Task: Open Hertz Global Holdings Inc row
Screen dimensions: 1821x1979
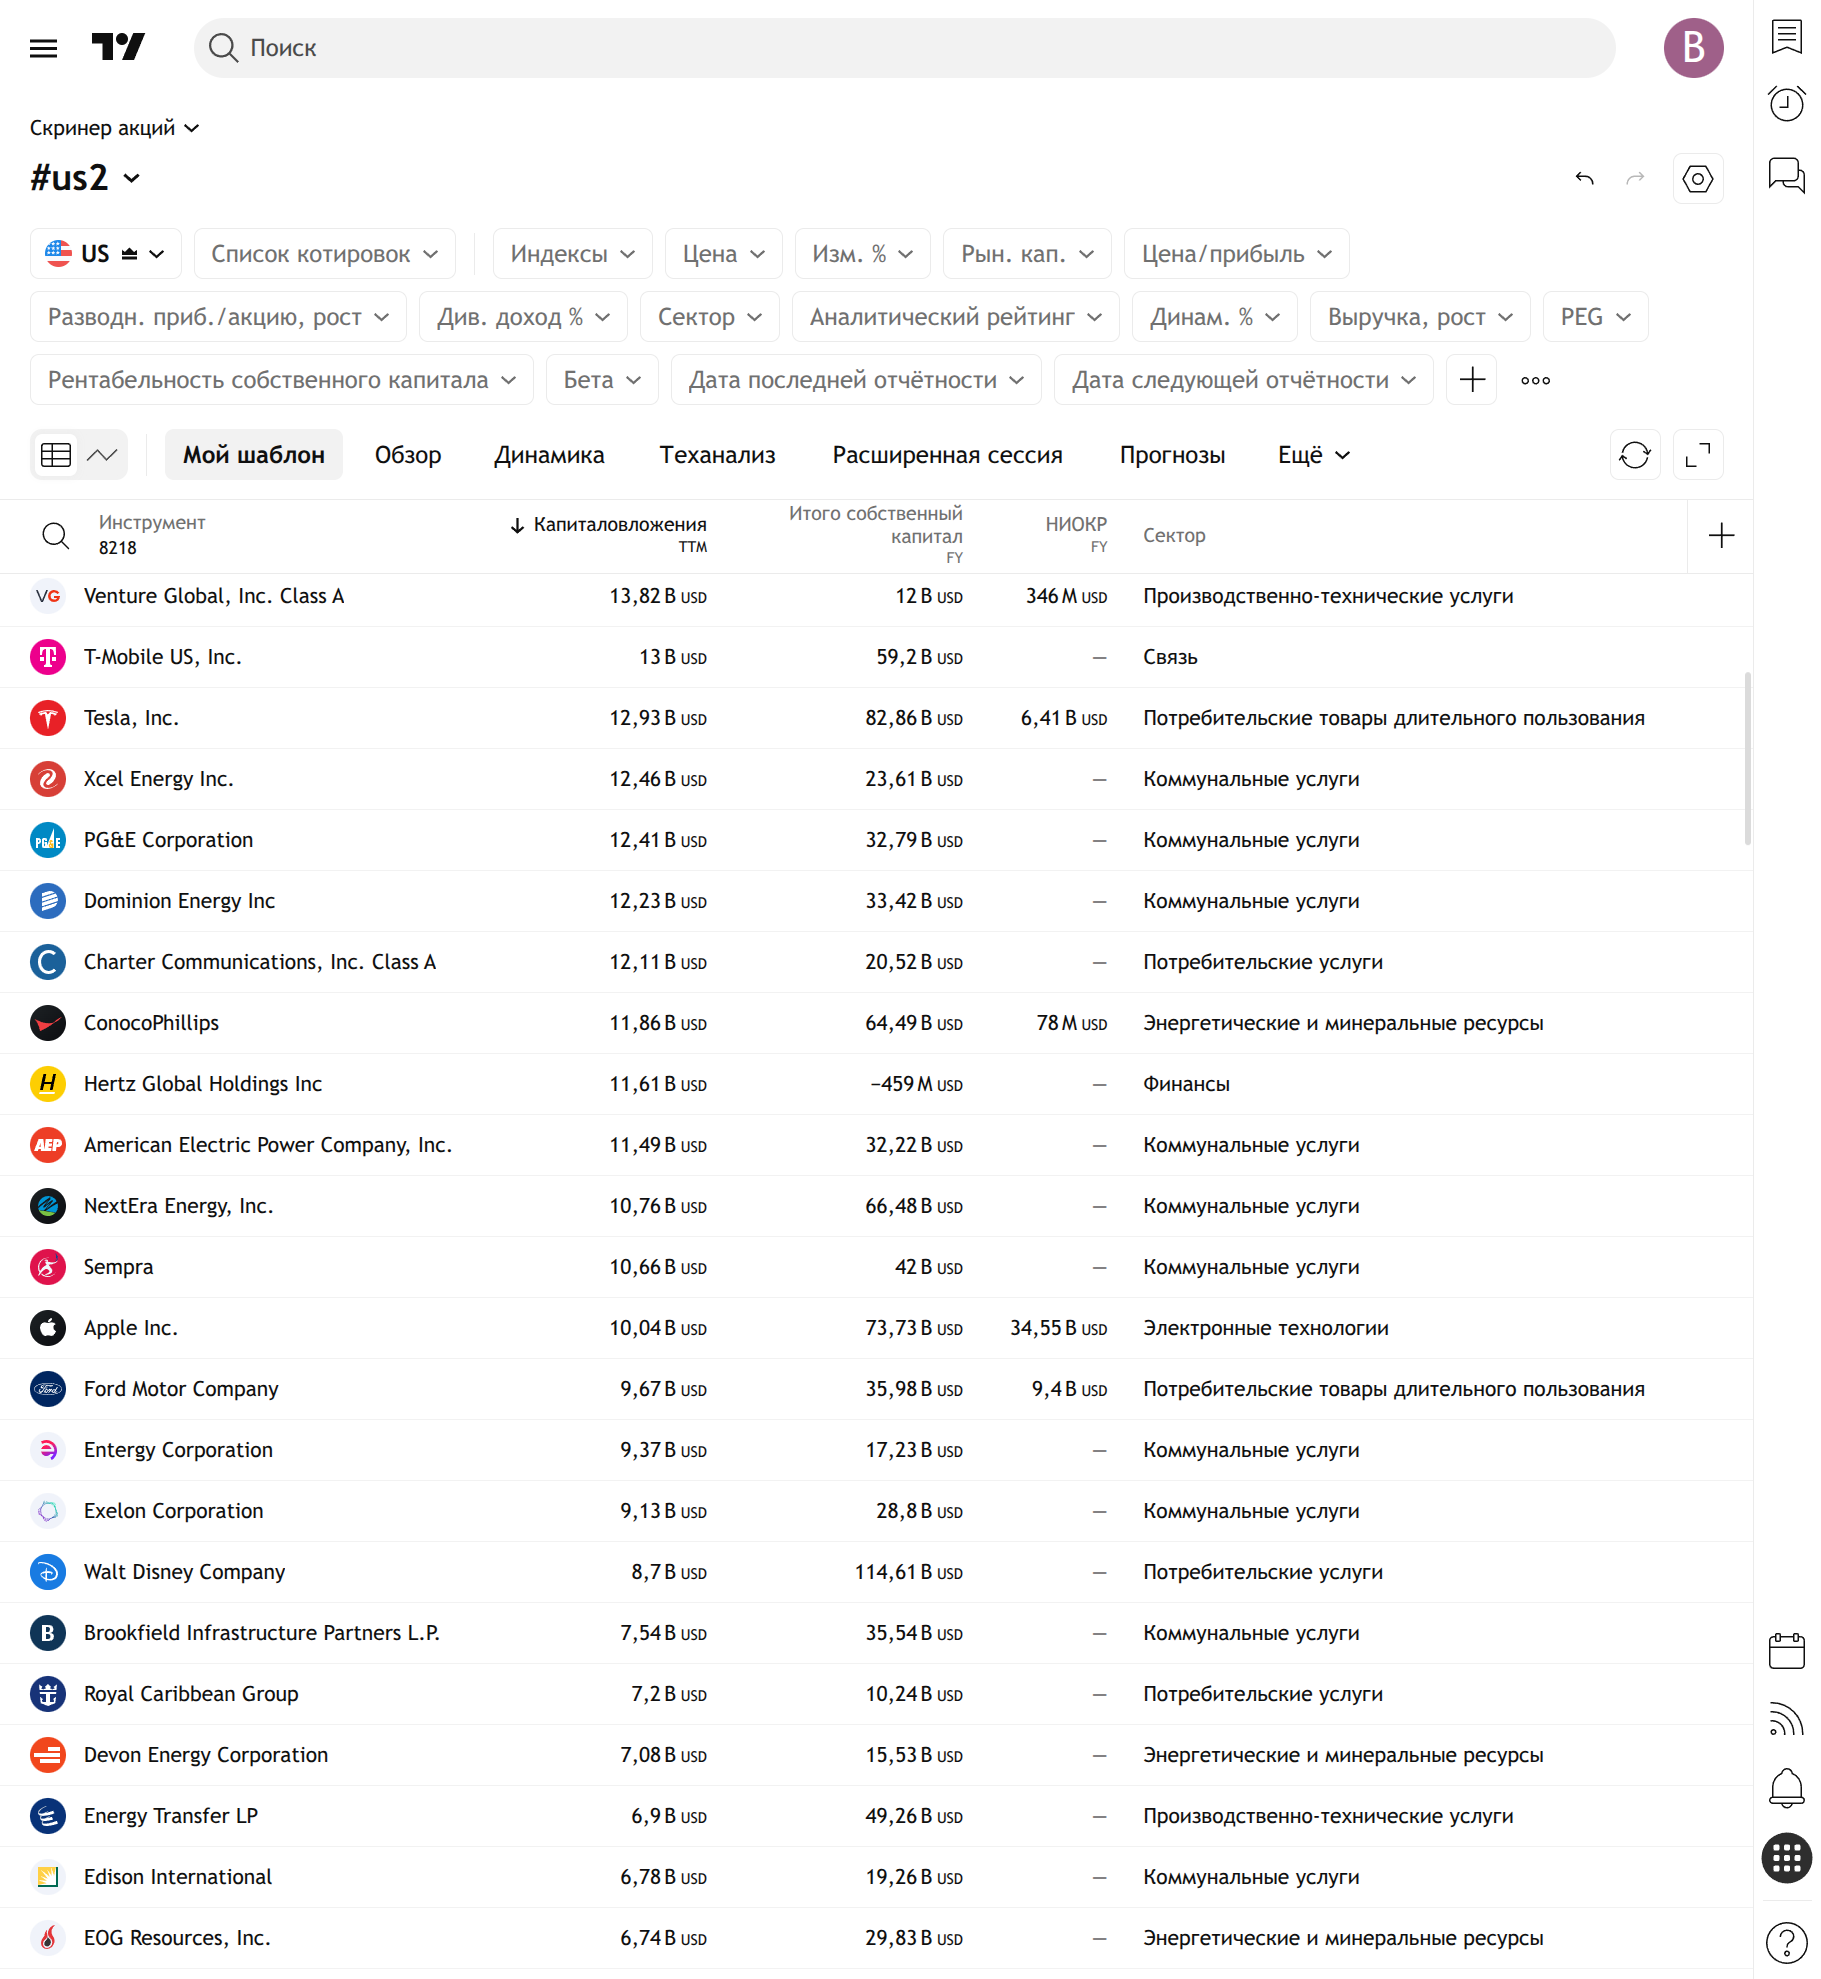Action: [876, 1084]
